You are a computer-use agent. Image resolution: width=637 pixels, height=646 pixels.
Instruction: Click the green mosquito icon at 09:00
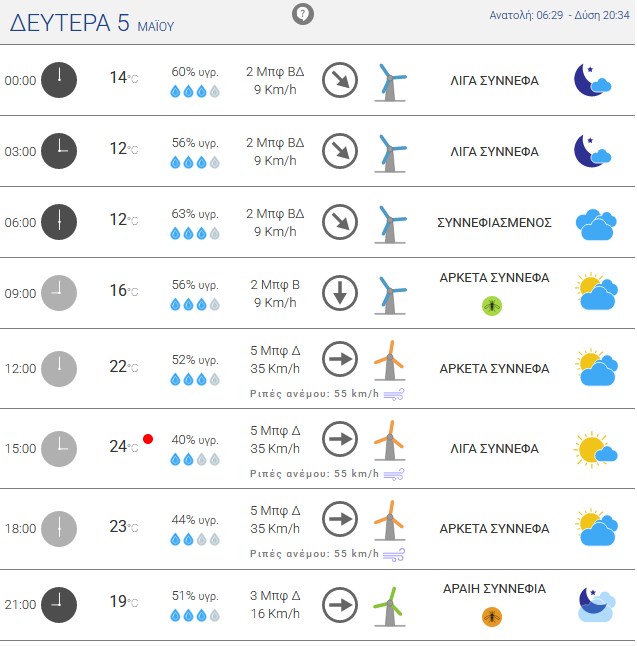[x=492, y=306]
